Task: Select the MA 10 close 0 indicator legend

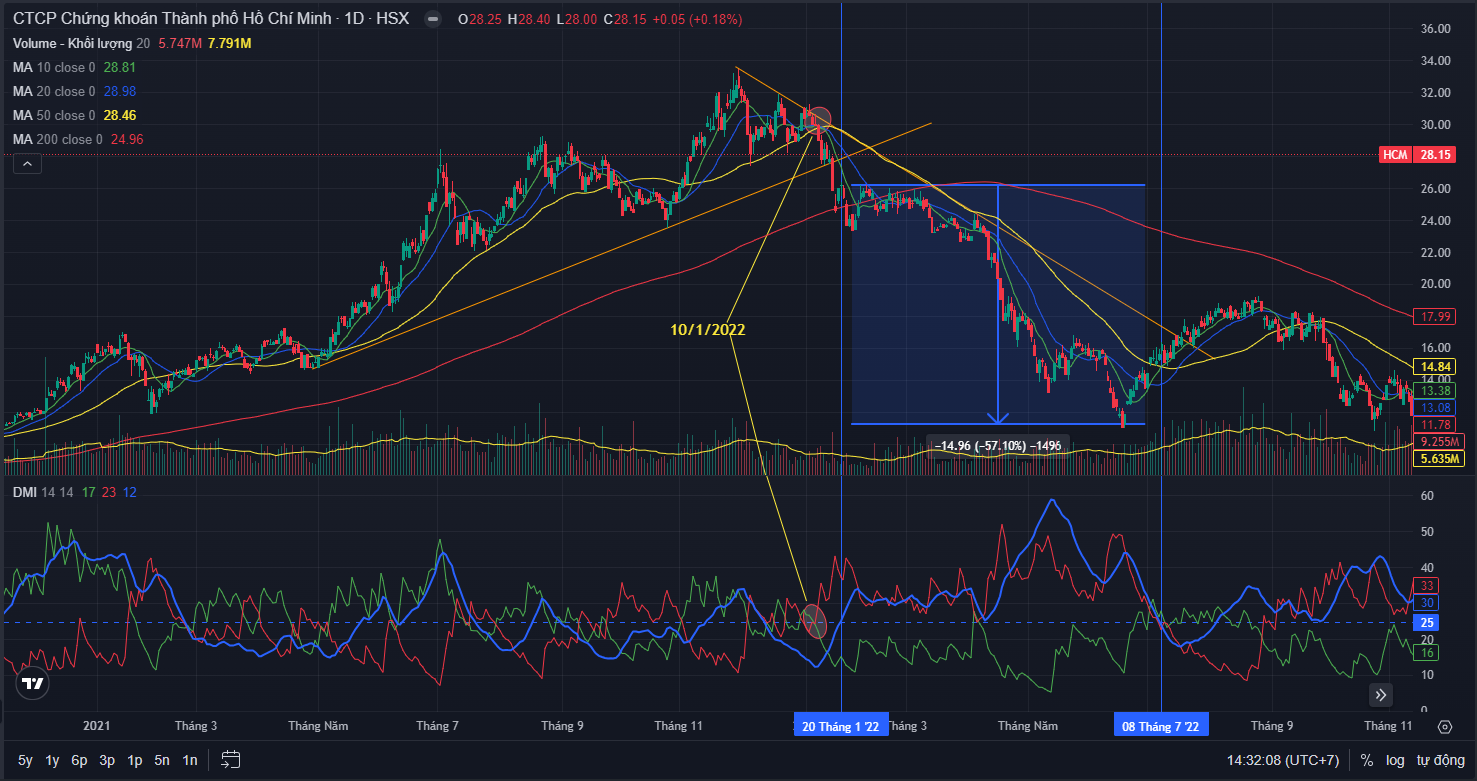Action: 54,67
